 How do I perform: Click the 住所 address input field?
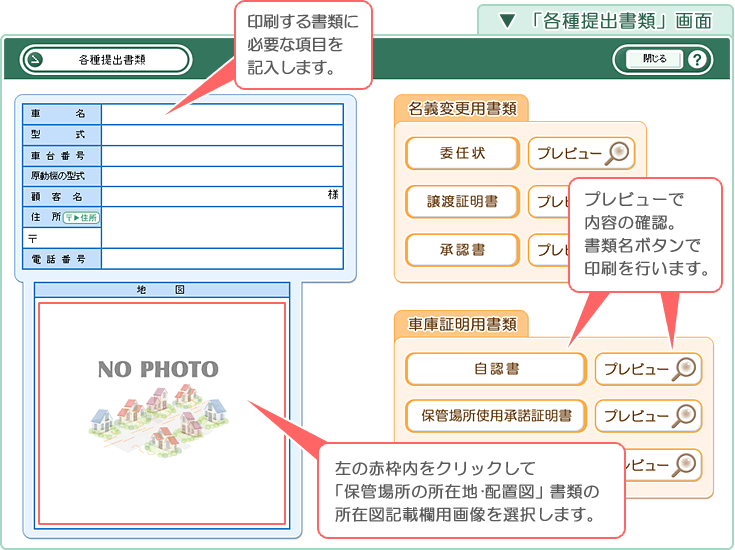[222, 227]
